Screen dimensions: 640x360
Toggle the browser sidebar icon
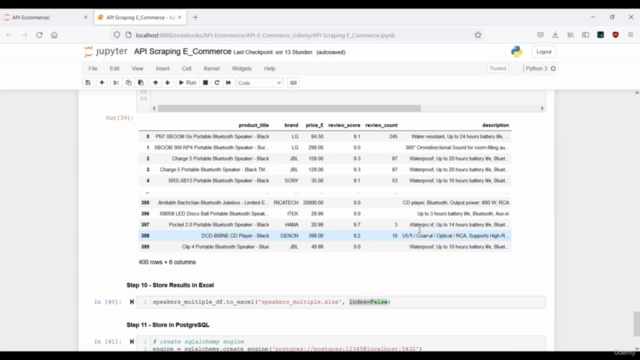[x=585, y=35]
